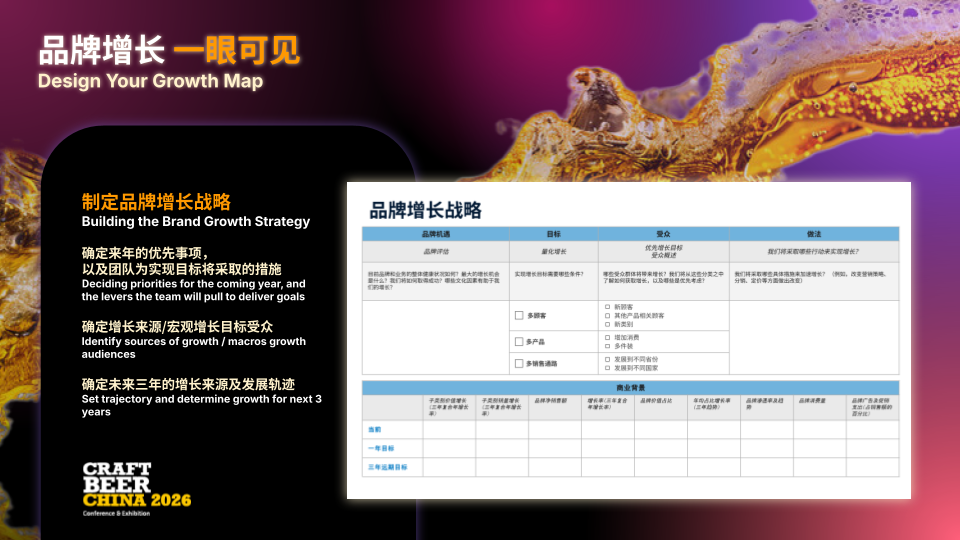This screenshot has height=540, width=960.
Task: Select the 一年目标 row label
Action: 379,448
